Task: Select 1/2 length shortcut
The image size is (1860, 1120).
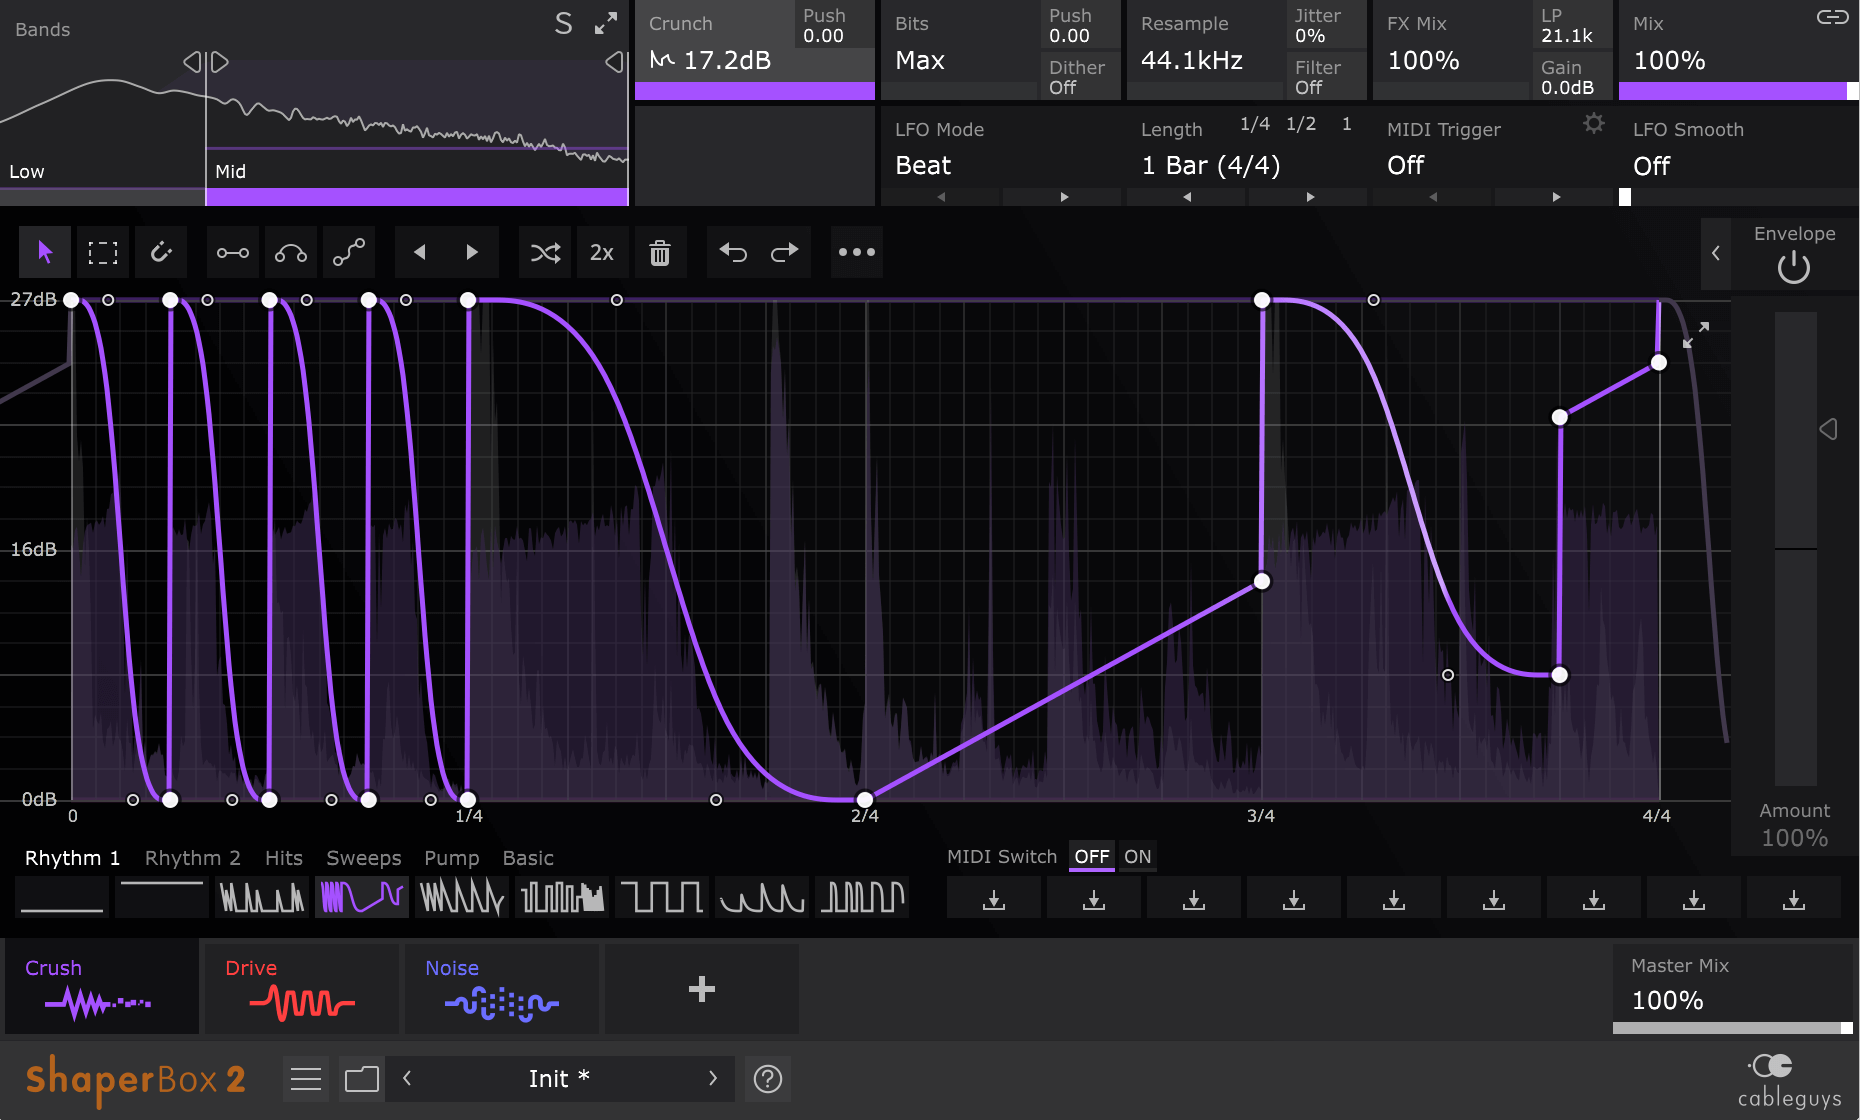Action: 1301,124
